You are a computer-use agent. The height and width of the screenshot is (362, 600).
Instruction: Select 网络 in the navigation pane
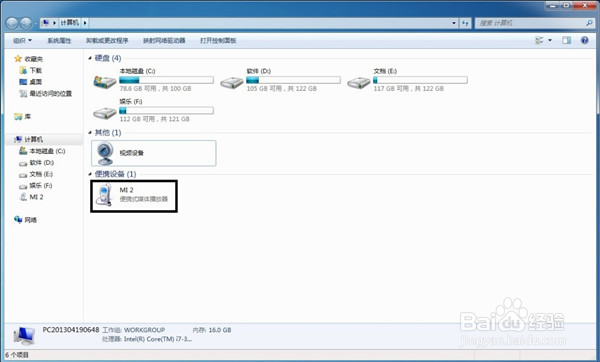[25, 219]
